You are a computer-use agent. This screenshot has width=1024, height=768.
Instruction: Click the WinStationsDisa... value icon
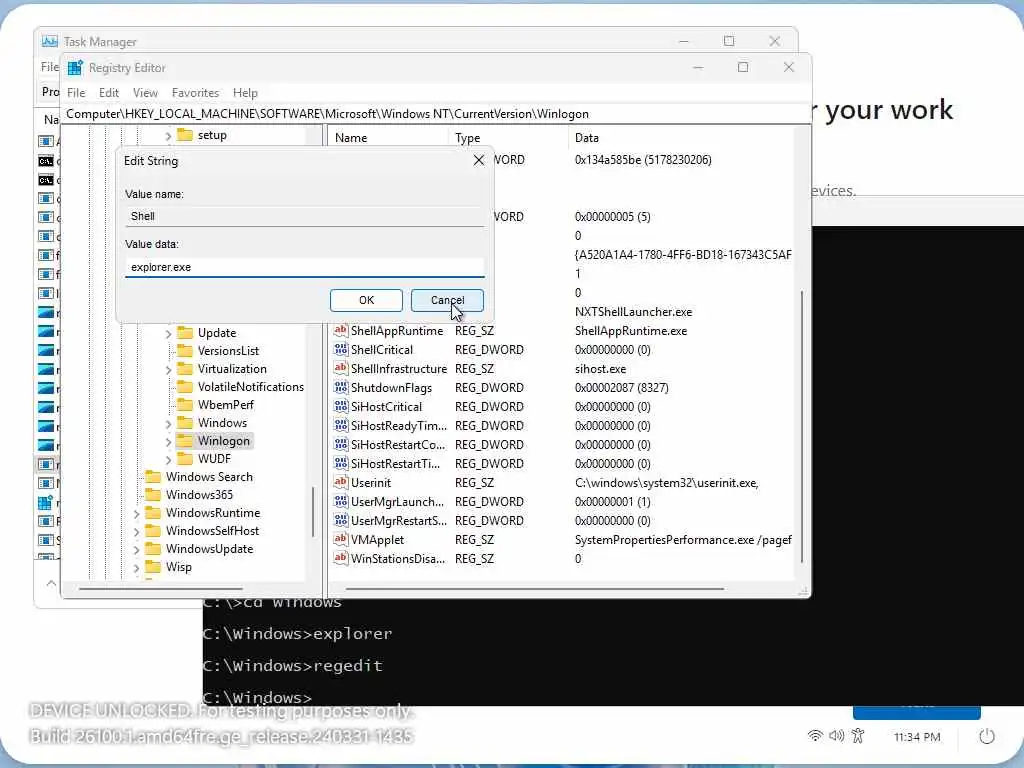coord(340,558)
